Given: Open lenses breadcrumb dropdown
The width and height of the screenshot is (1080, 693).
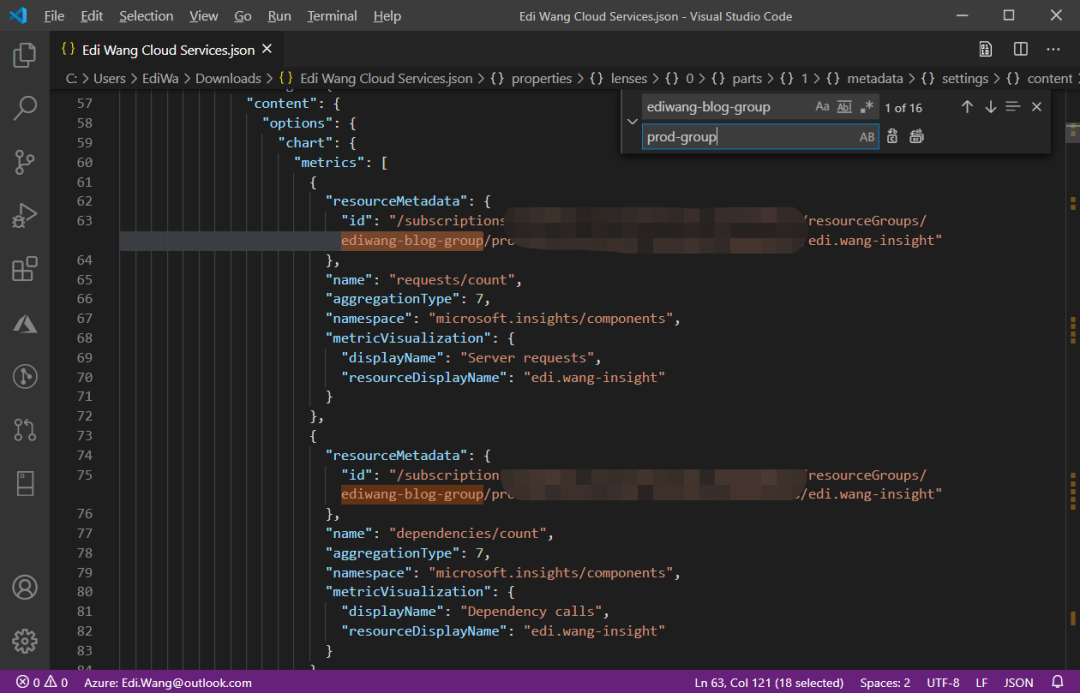Looking at the screenshot, I should (x=629, y=79).
